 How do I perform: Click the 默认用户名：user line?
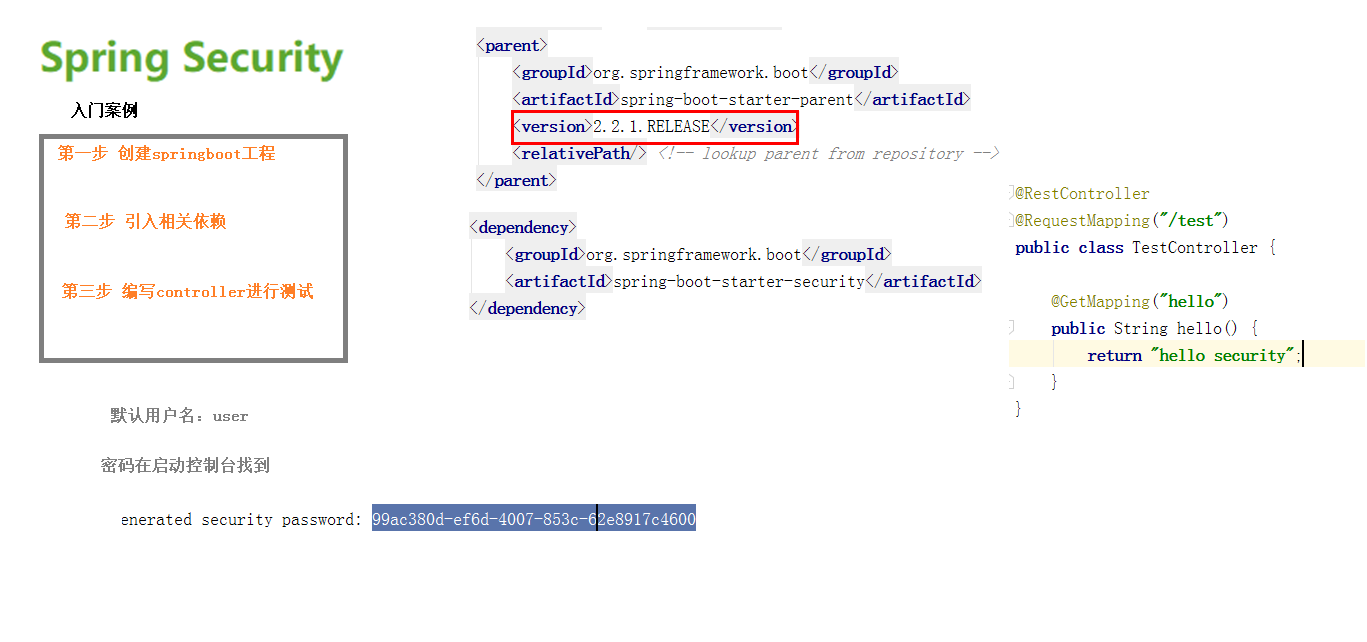[179, 416]
